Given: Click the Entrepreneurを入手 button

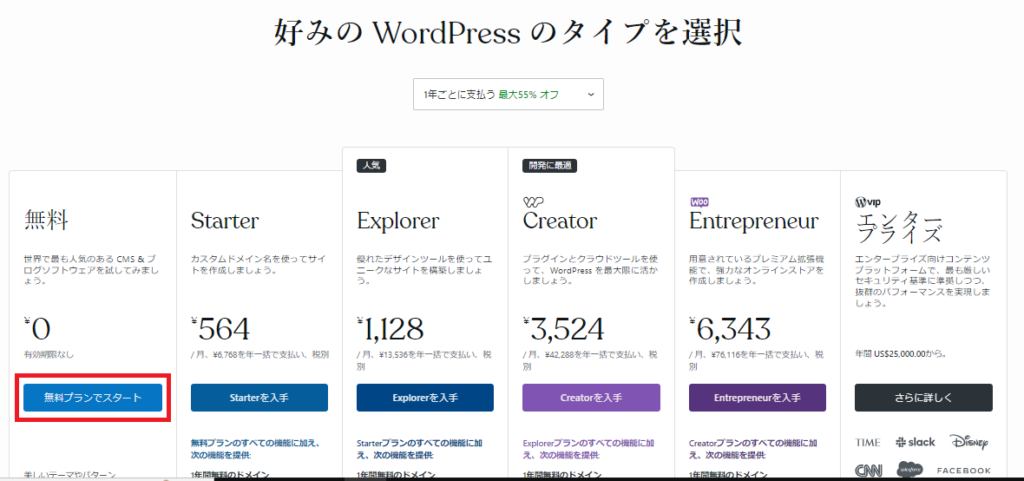Looking at the screenshot, I should point(758,397).
